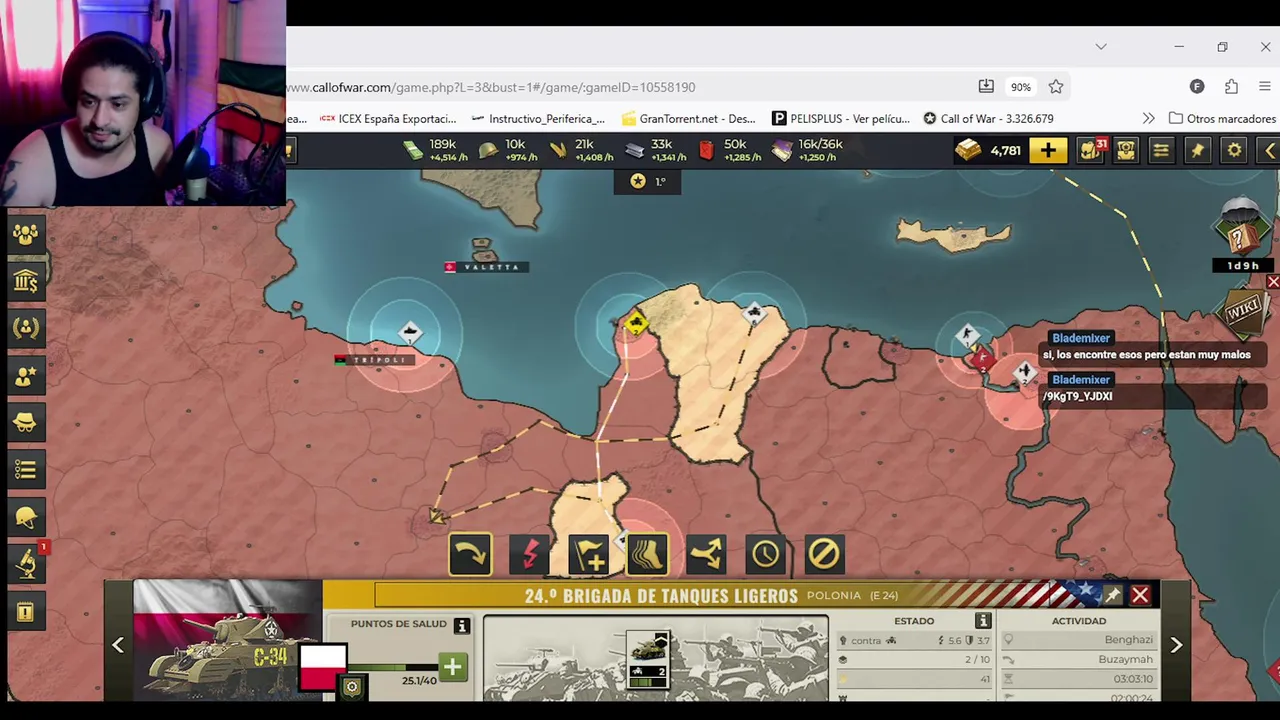The image size is (1280, 720).
Task: Select the delay clock command button
Action: tap(765, 554)
